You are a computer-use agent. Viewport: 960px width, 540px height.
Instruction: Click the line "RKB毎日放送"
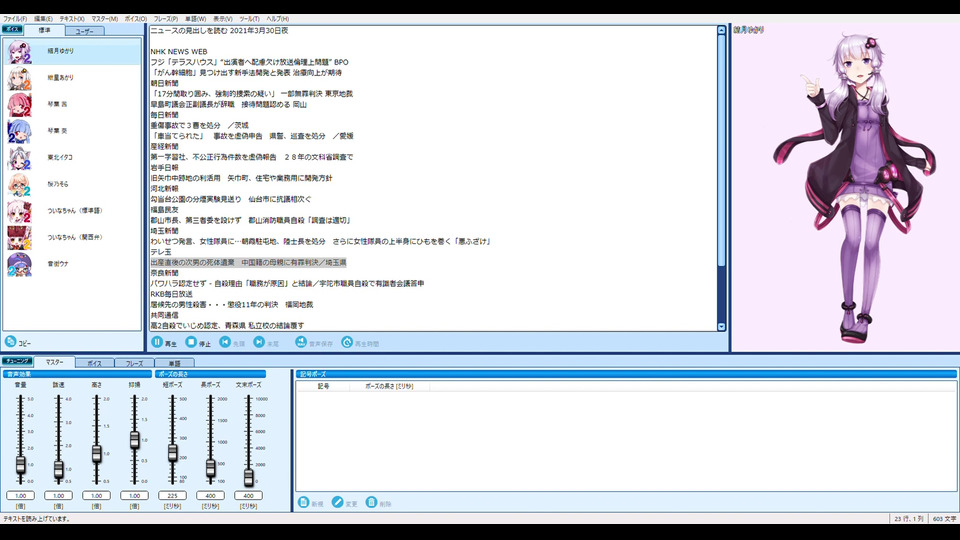click(171, 294)
